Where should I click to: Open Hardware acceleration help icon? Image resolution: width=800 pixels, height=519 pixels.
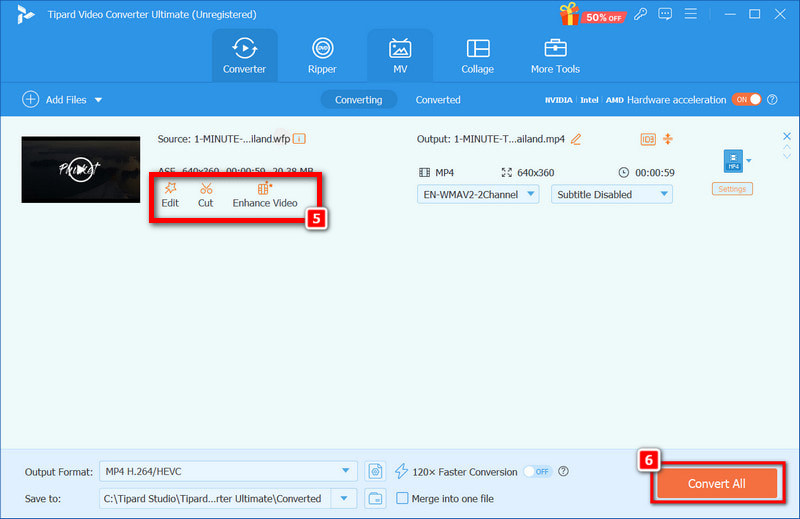(x=772, y=100)
